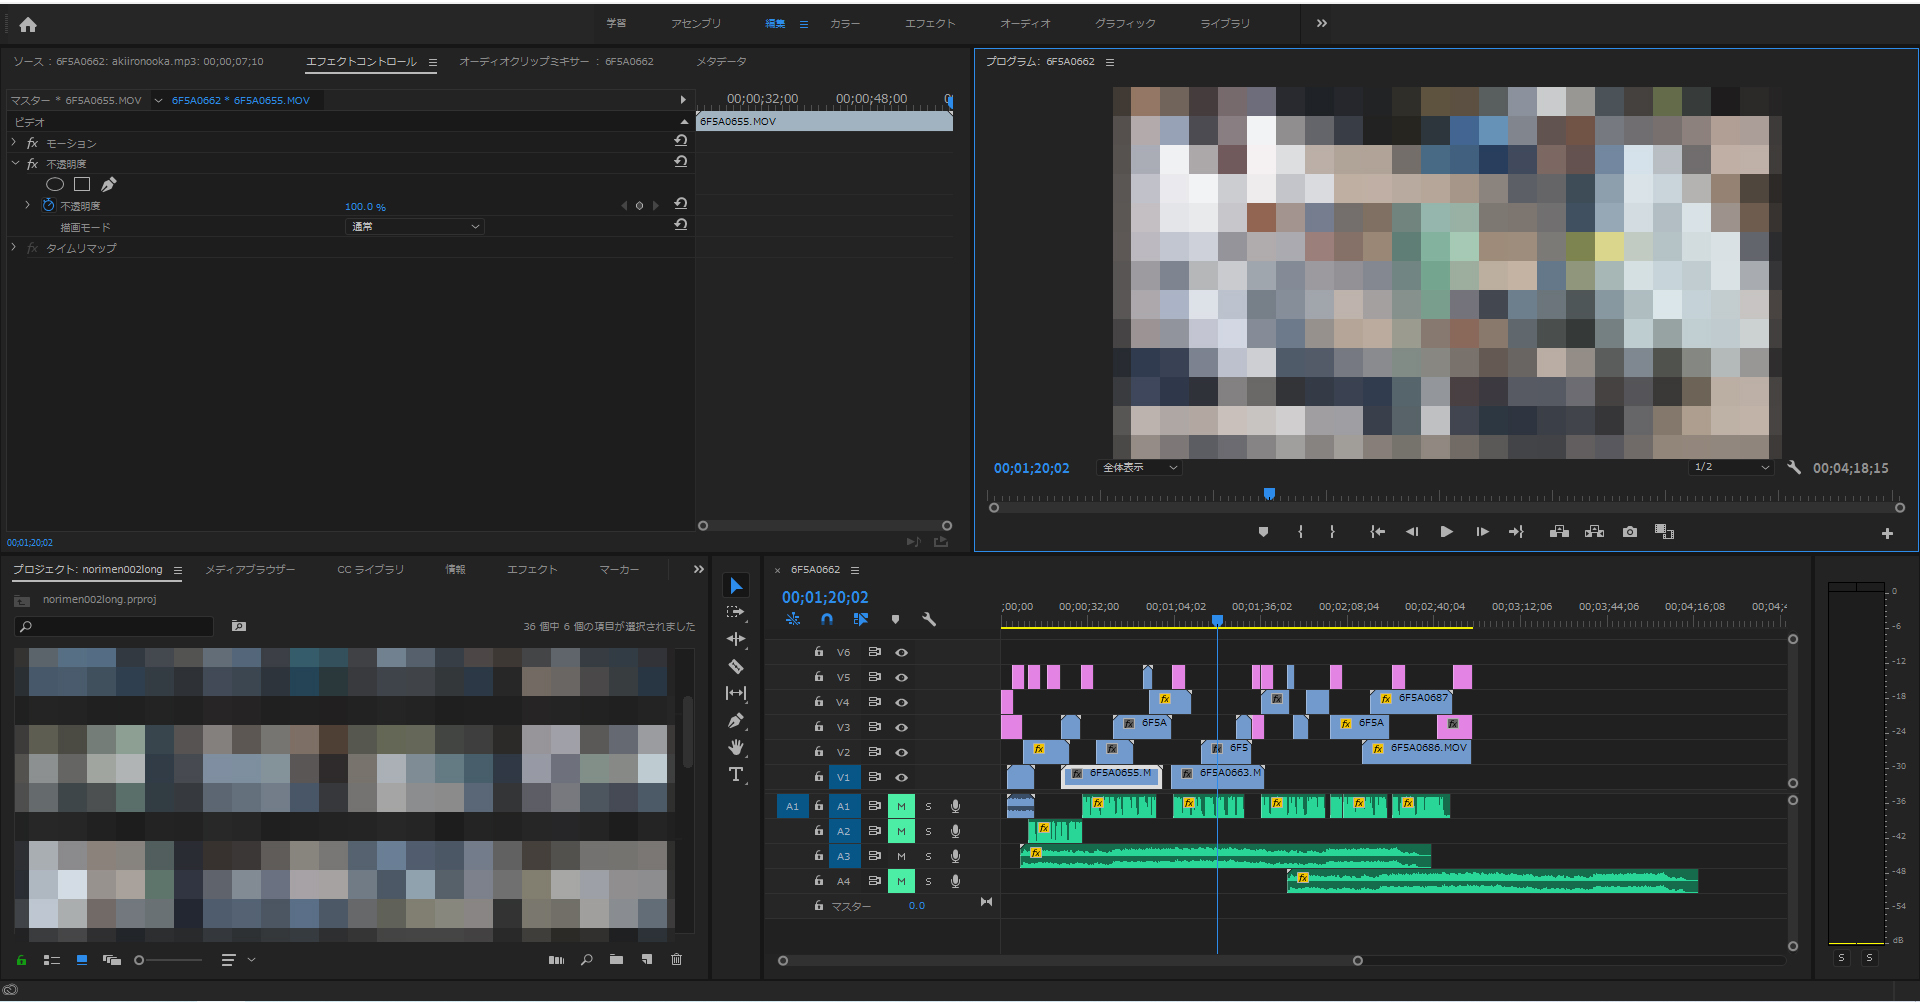Click the home icon
Viewport: 1920px width, 1002px height.
28,25
